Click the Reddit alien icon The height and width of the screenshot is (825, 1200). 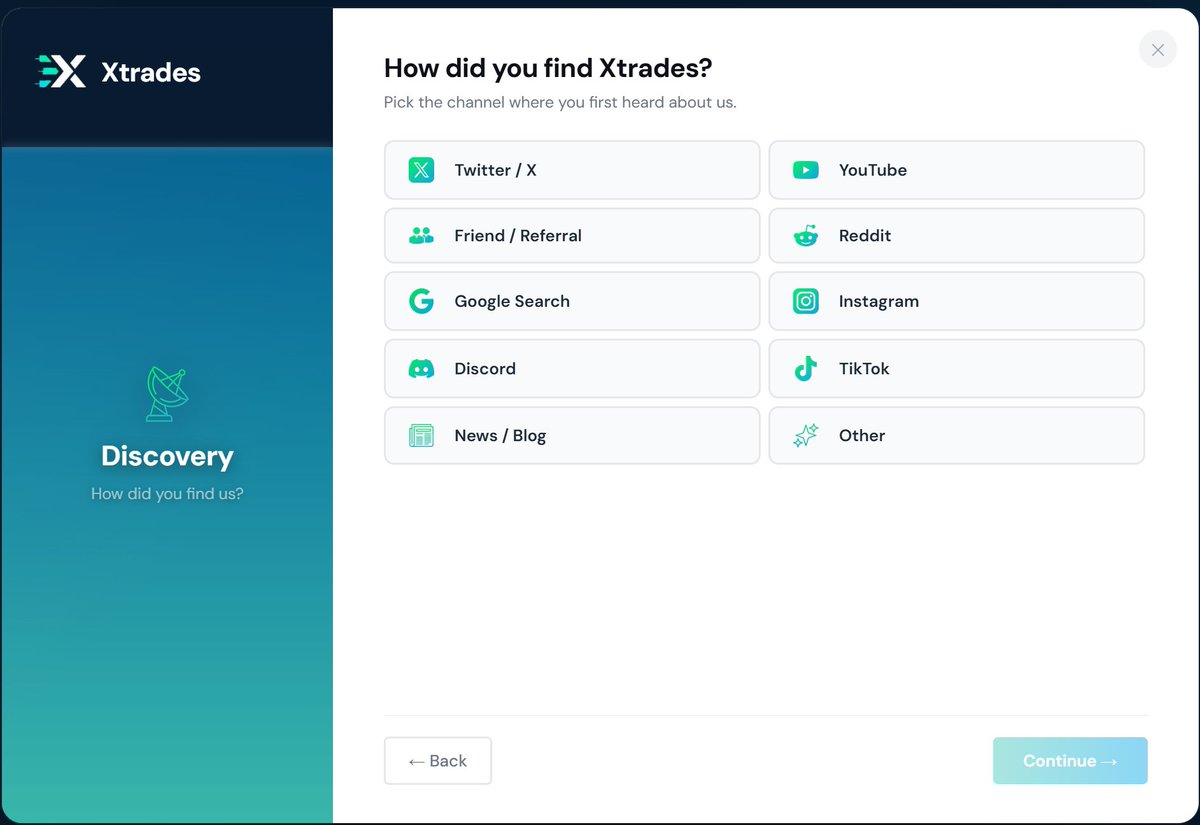click(805, 236)
